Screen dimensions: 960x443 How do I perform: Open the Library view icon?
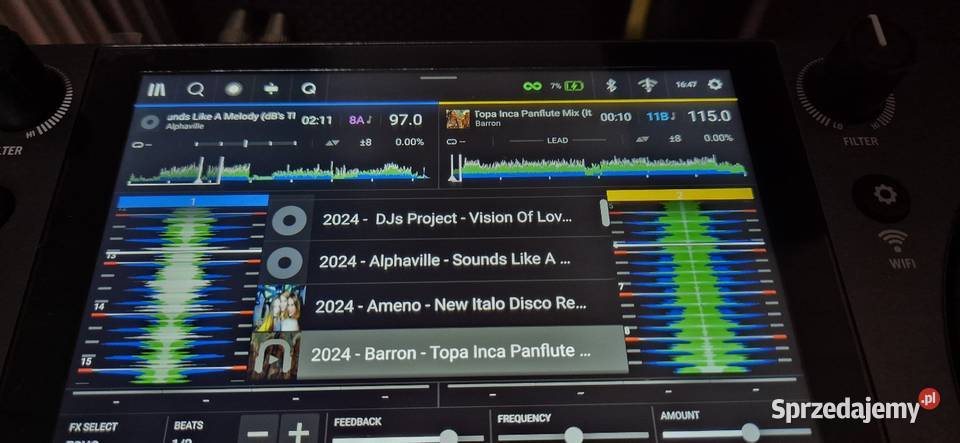point(157,89)
